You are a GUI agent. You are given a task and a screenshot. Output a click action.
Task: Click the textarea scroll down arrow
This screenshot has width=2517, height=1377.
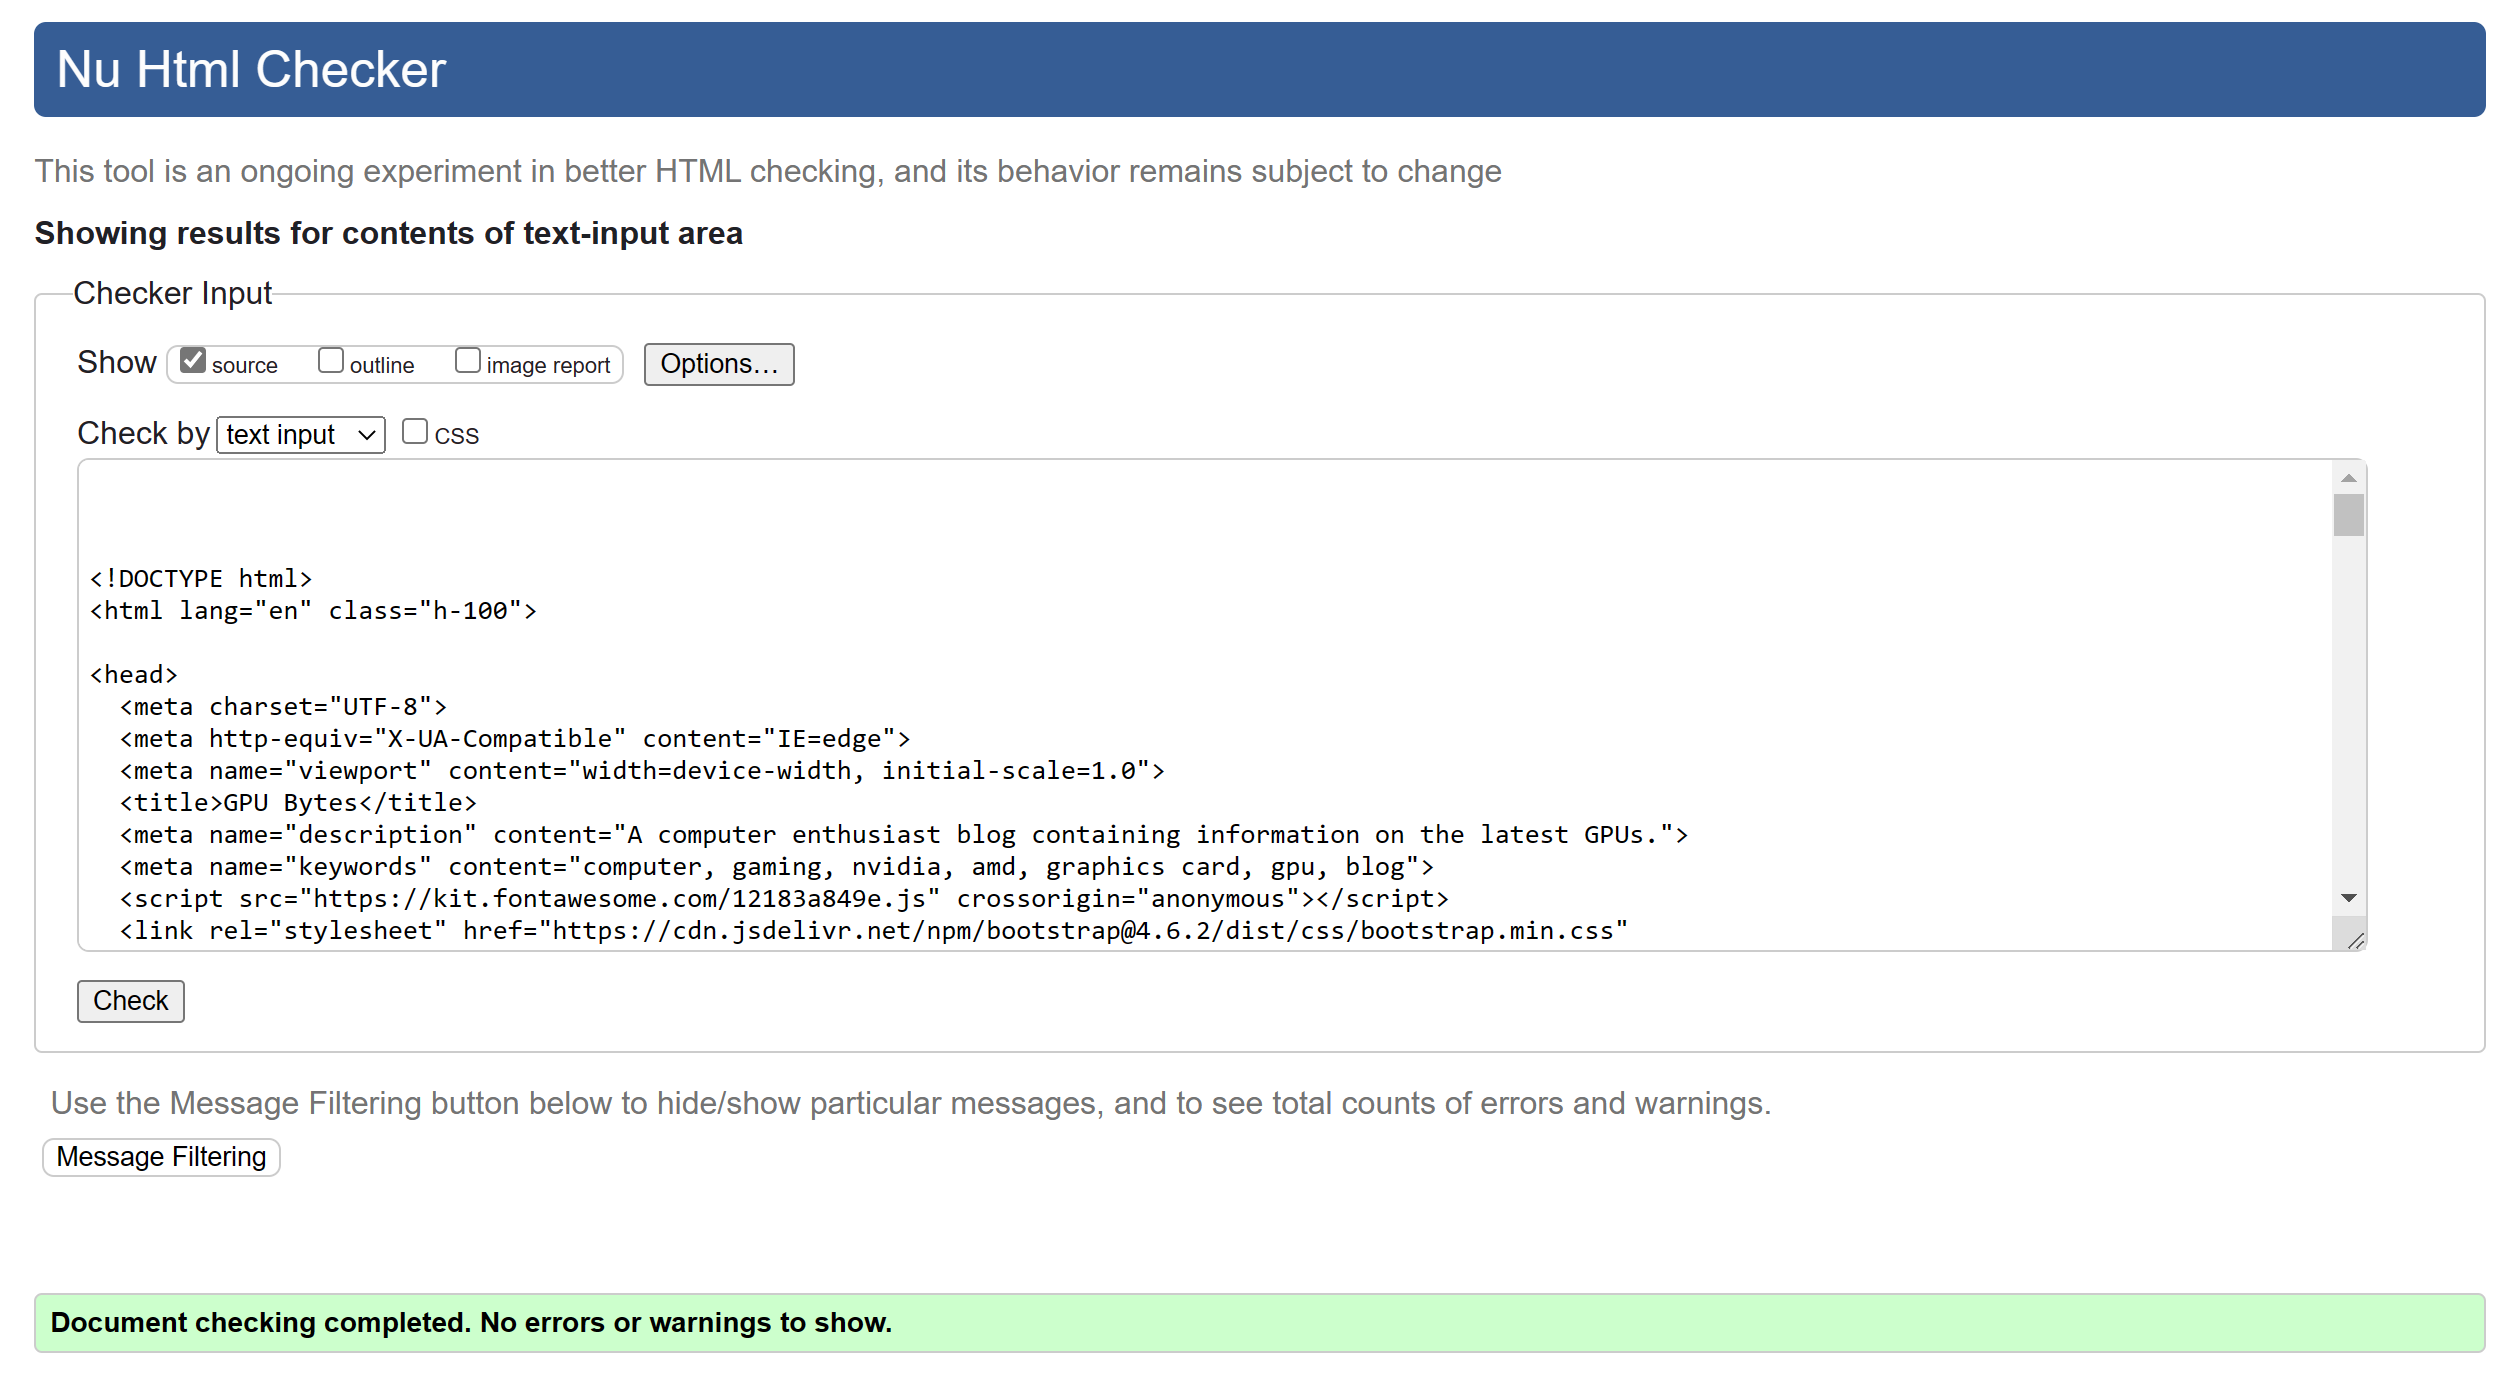[x=2348, y=898]
